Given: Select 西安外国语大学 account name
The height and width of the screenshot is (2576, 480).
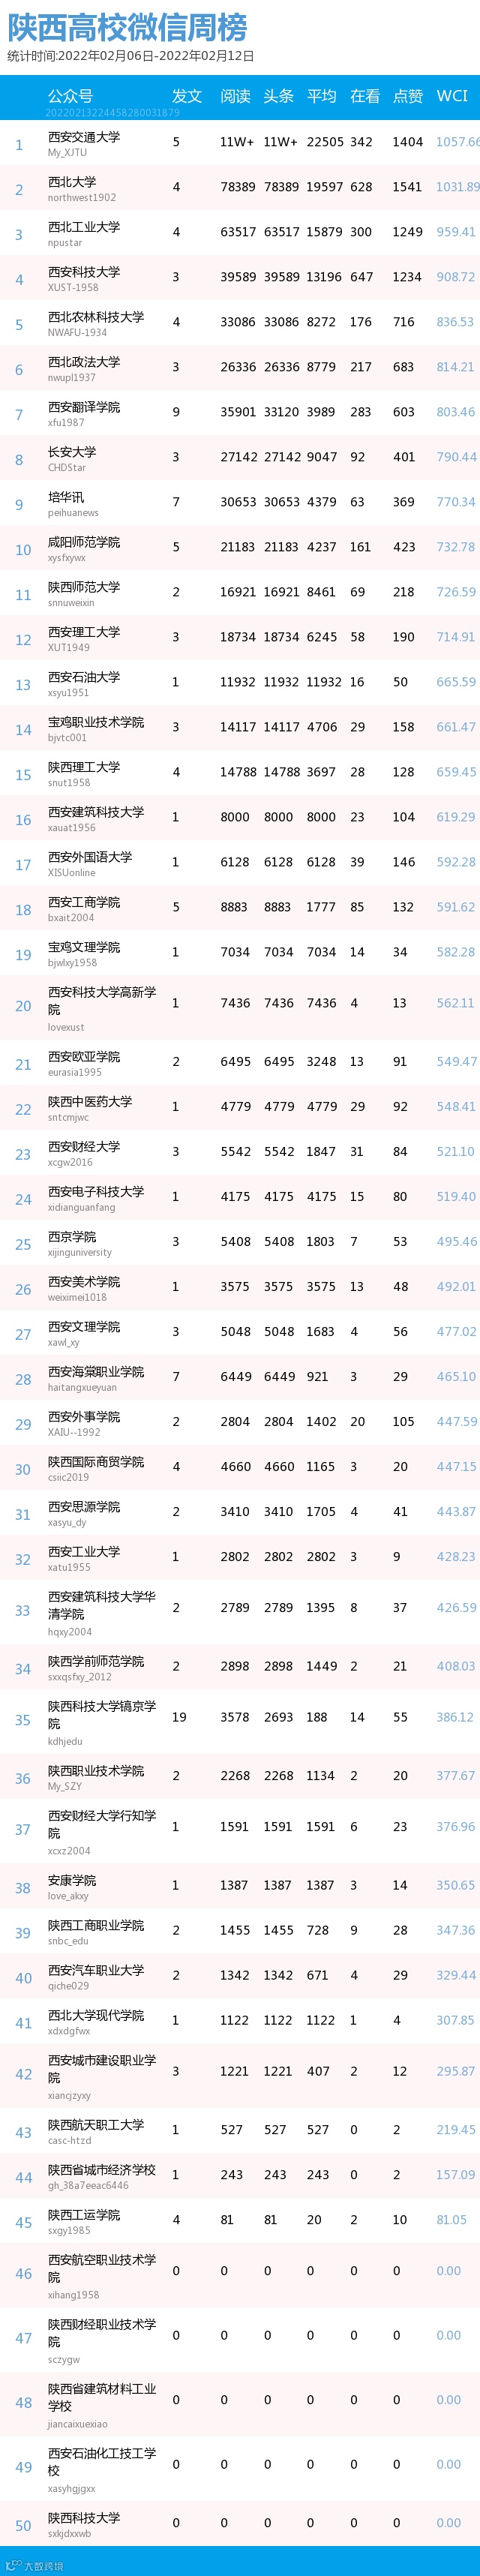Looking at the screenshot, I should (x=90, y=857).
